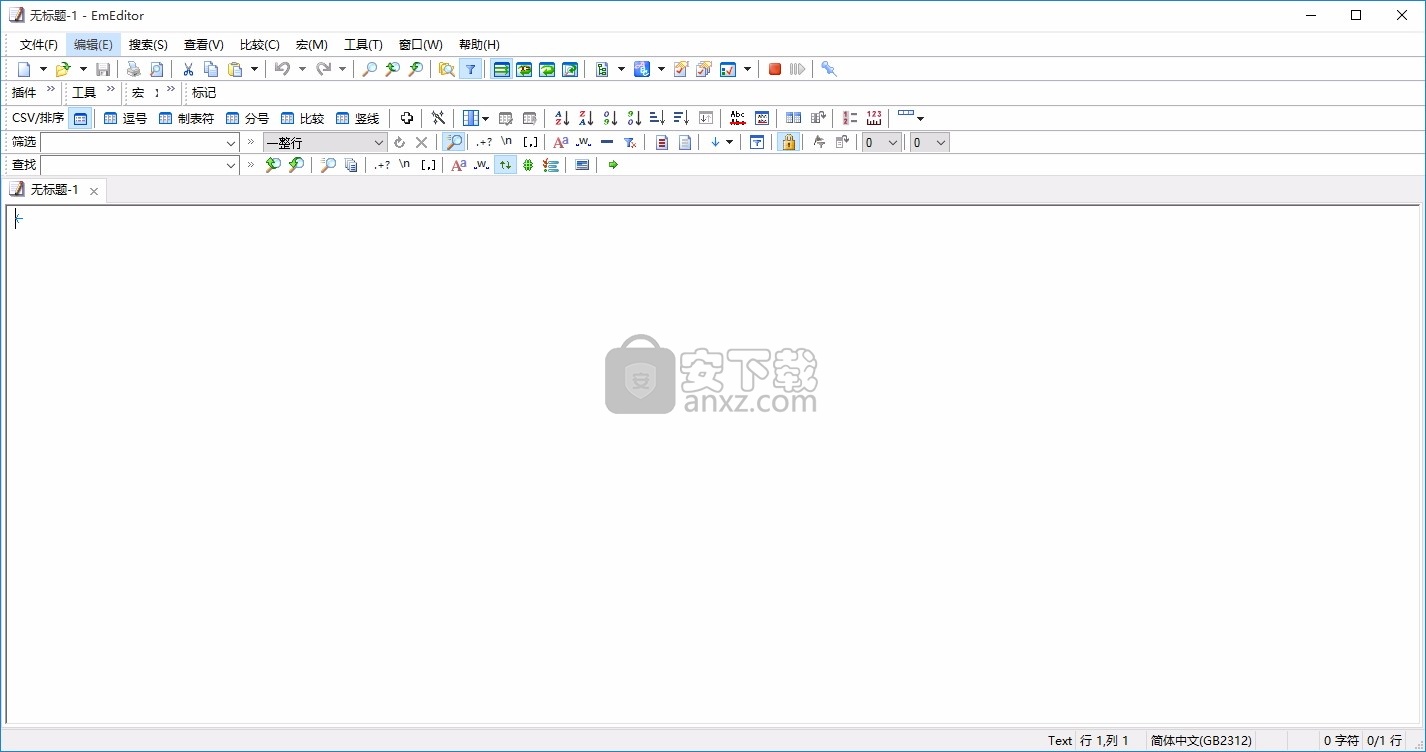Expand the Paste dropdown arrow
The width and height of the screenshot is (1426, 752).
[x=254, y=69]
